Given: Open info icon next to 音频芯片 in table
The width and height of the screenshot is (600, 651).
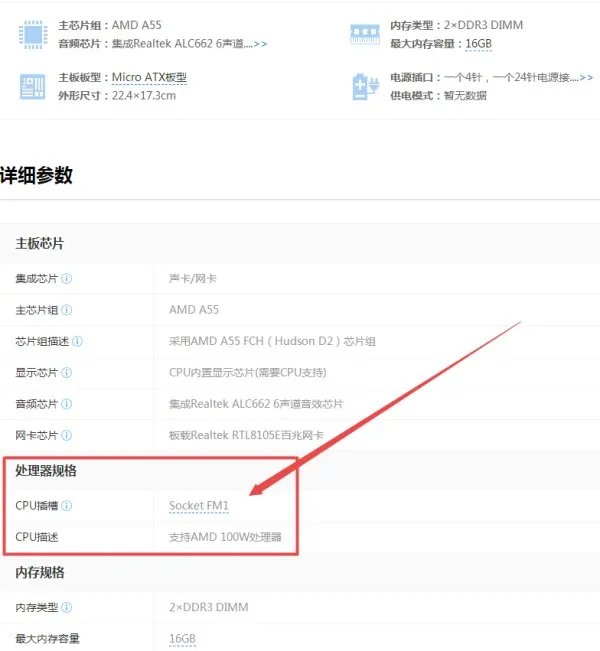Looking at the screenshot, I should coord(66,404).
